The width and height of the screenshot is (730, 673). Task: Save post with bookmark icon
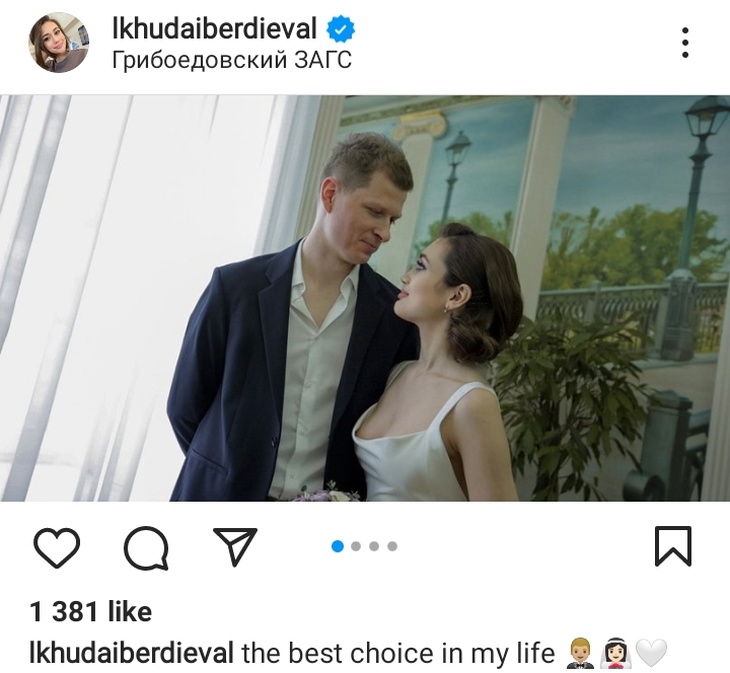coord(673,546)
